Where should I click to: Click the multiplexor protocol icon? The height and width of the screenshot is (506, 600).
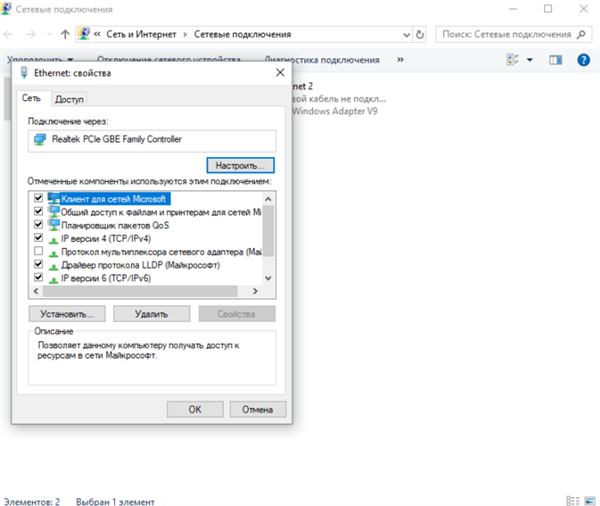tap(53, 253)
